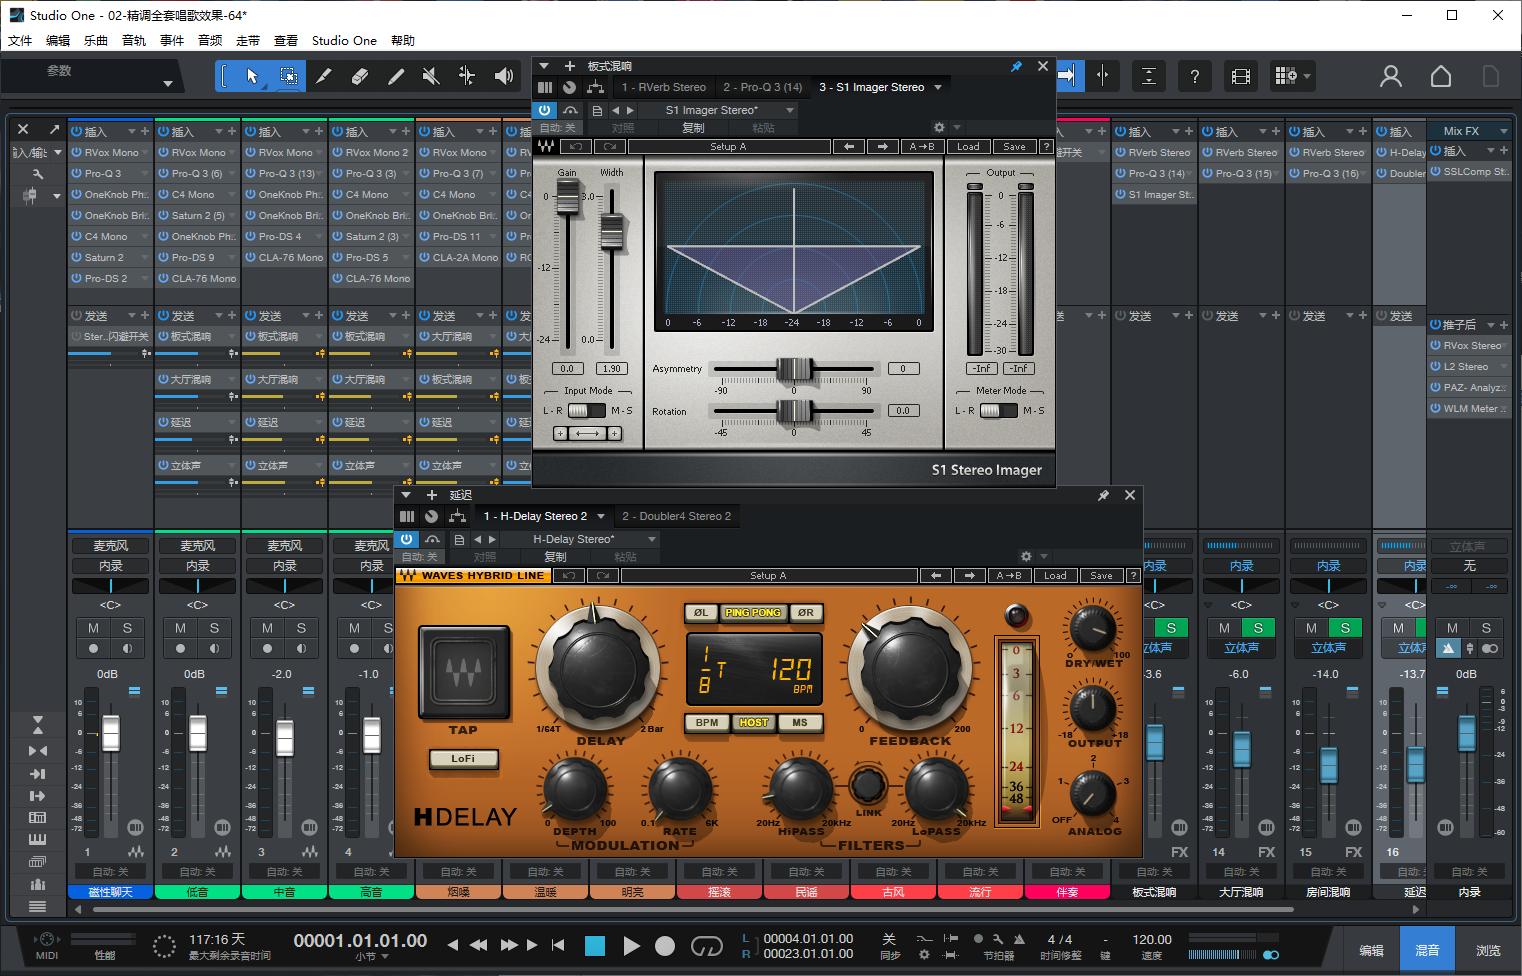
Task: Select the Paint pencil tool
Action: [396, 76]
